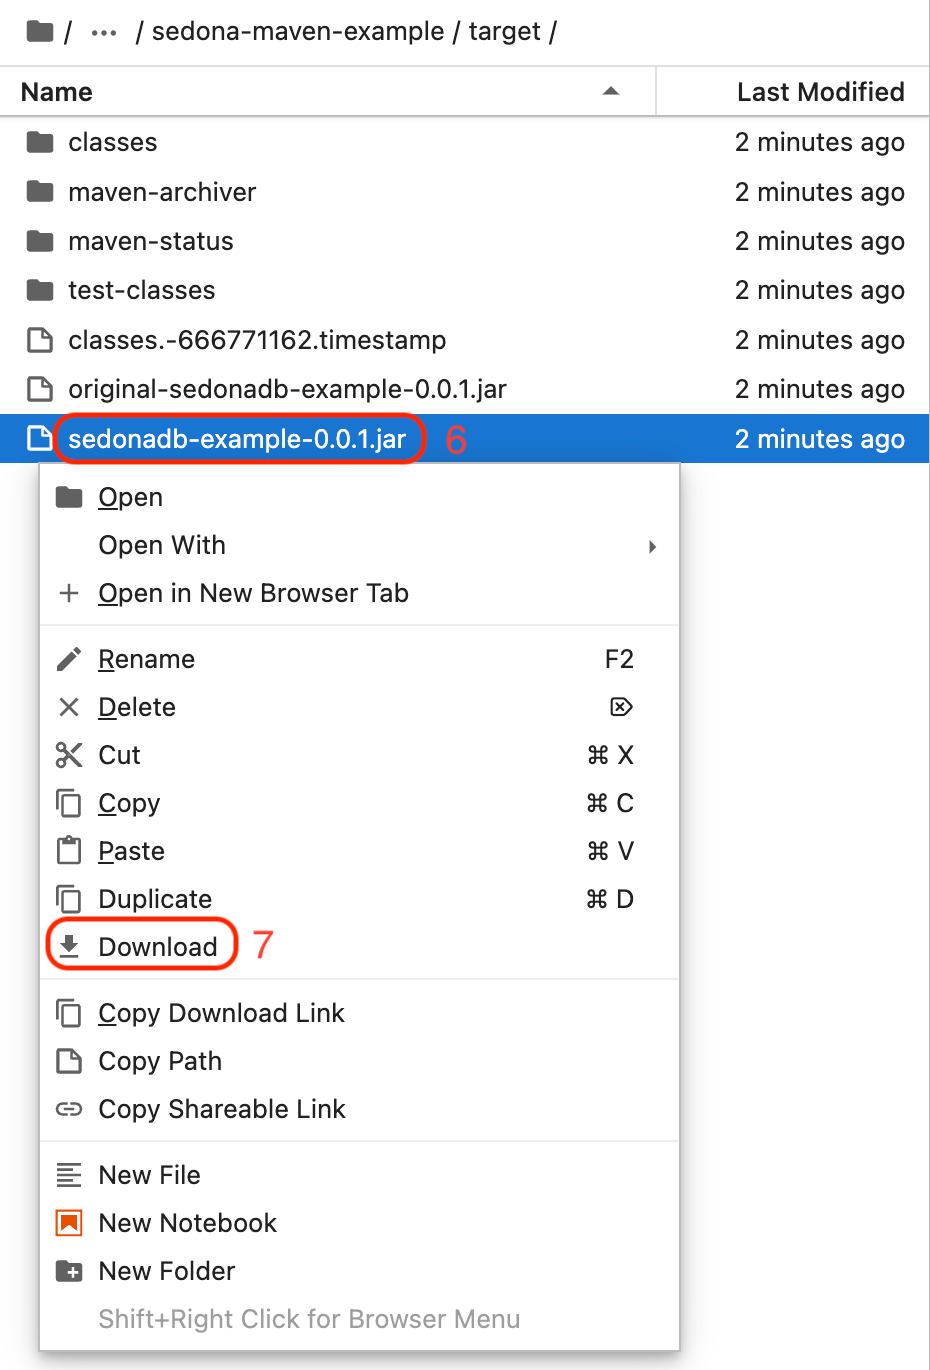Click the folder icon beside classes
This screenshot has width=930, height=1370.
[x=39, y=142]
